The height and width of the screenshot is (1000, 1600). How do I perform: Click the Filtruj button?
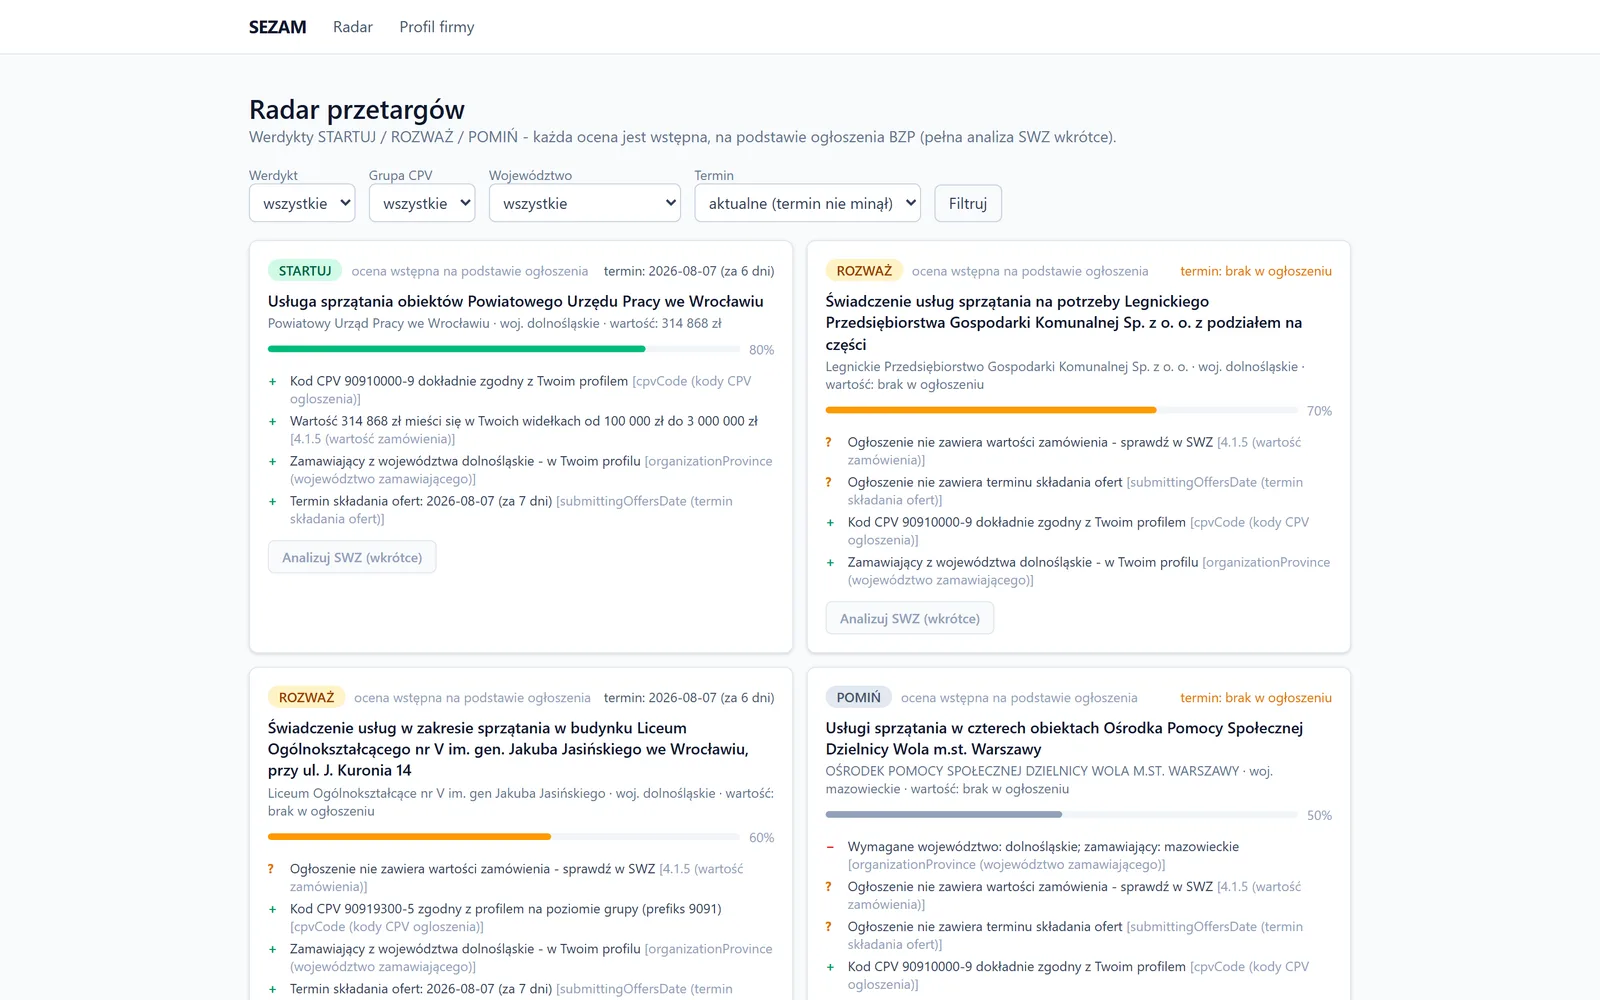pos(968,203)
